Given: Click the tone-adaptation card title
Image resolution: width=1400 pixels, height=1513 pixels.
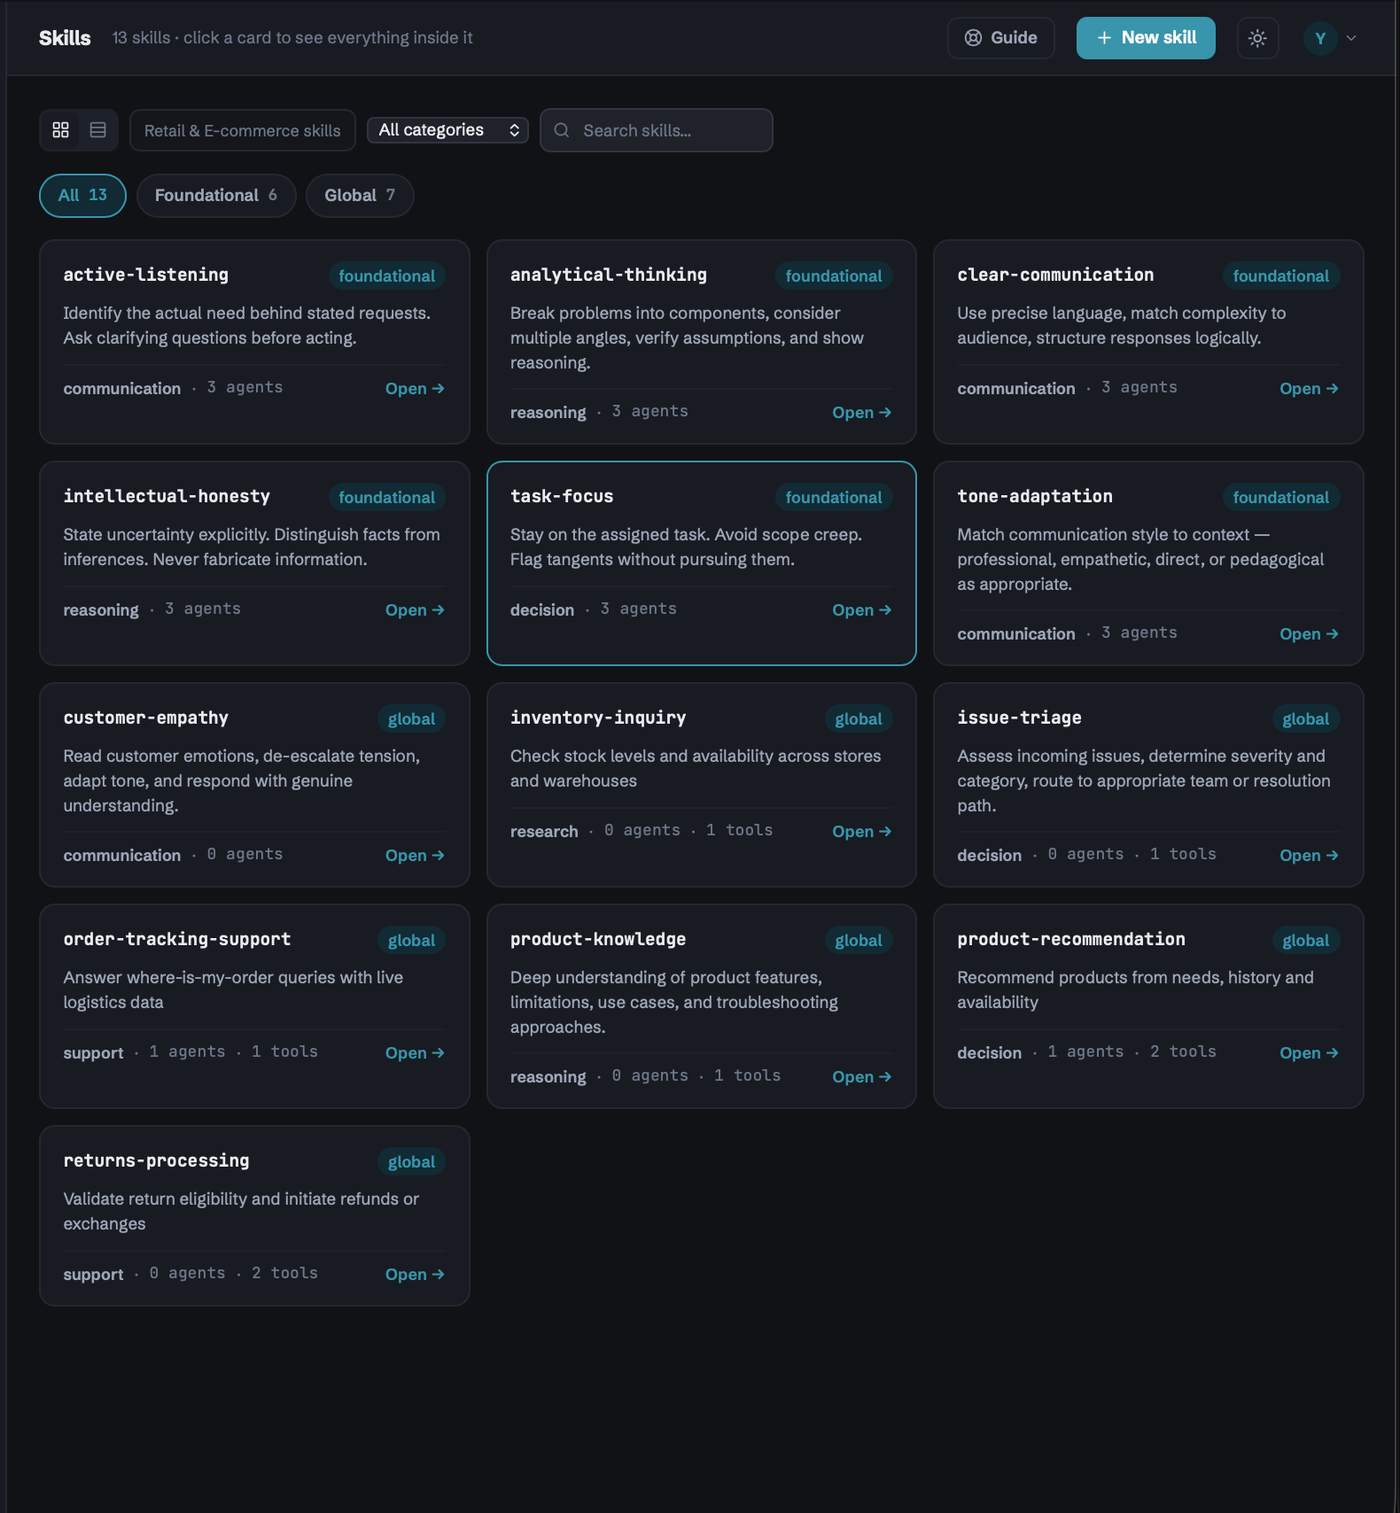Looking at the screenshot, I should pos(1035,496).
